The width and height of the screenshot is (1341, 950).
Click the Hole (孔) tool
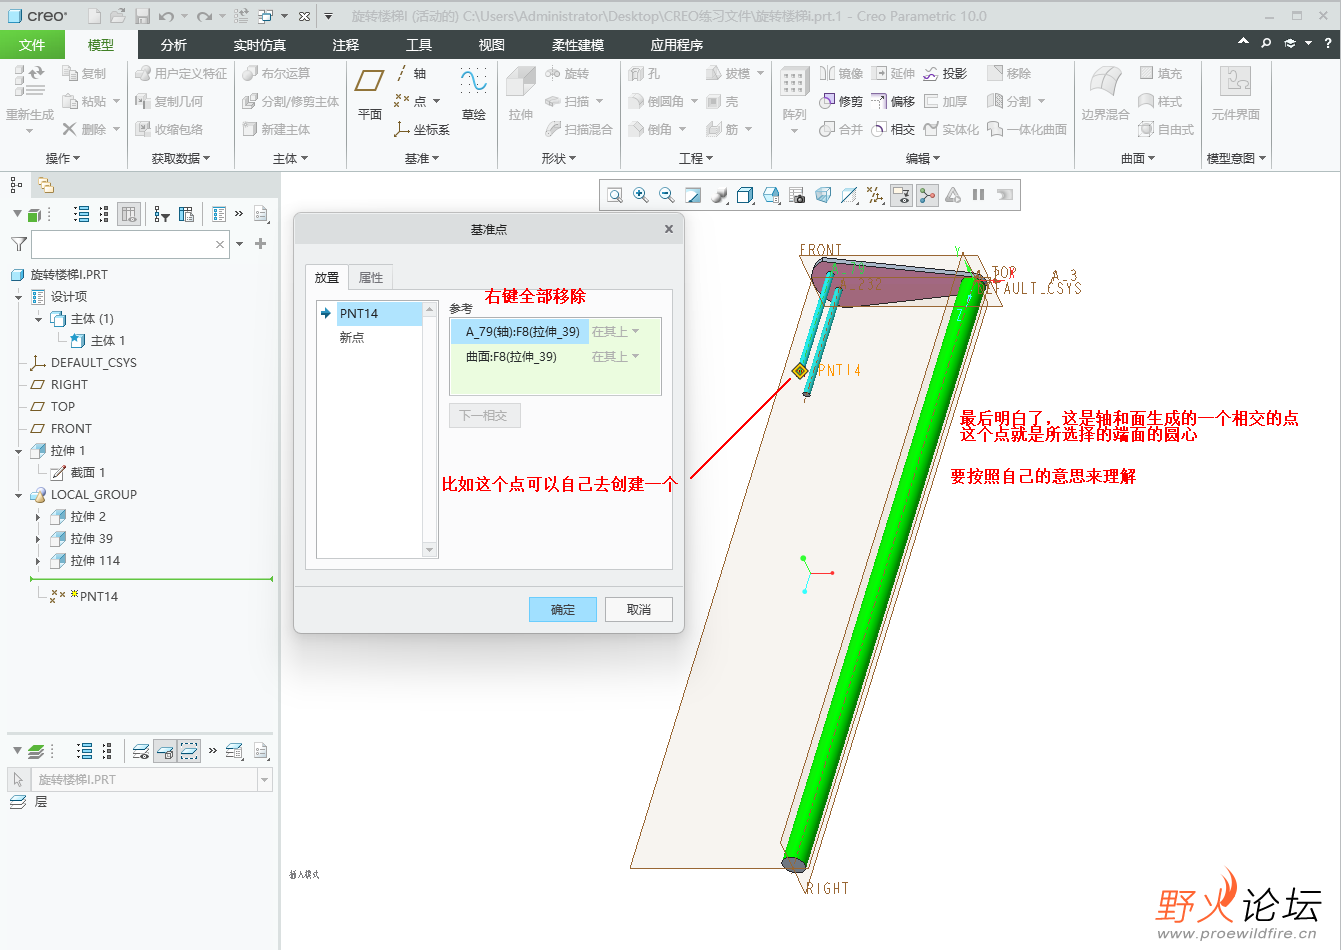pos(644,74)
